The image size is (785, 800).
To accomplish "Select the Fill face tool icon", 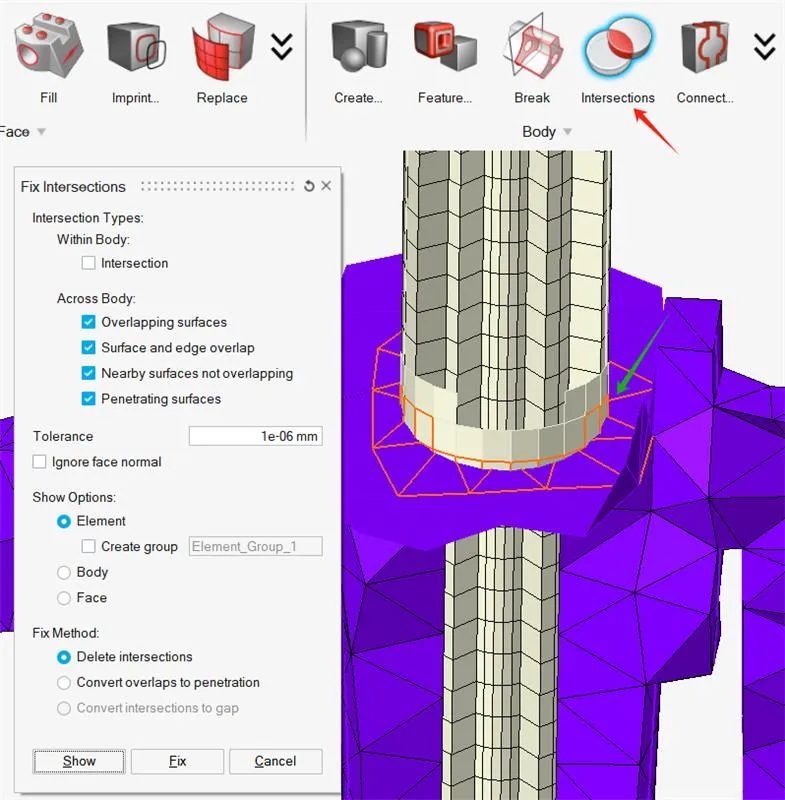I will (x=48, y=45).
